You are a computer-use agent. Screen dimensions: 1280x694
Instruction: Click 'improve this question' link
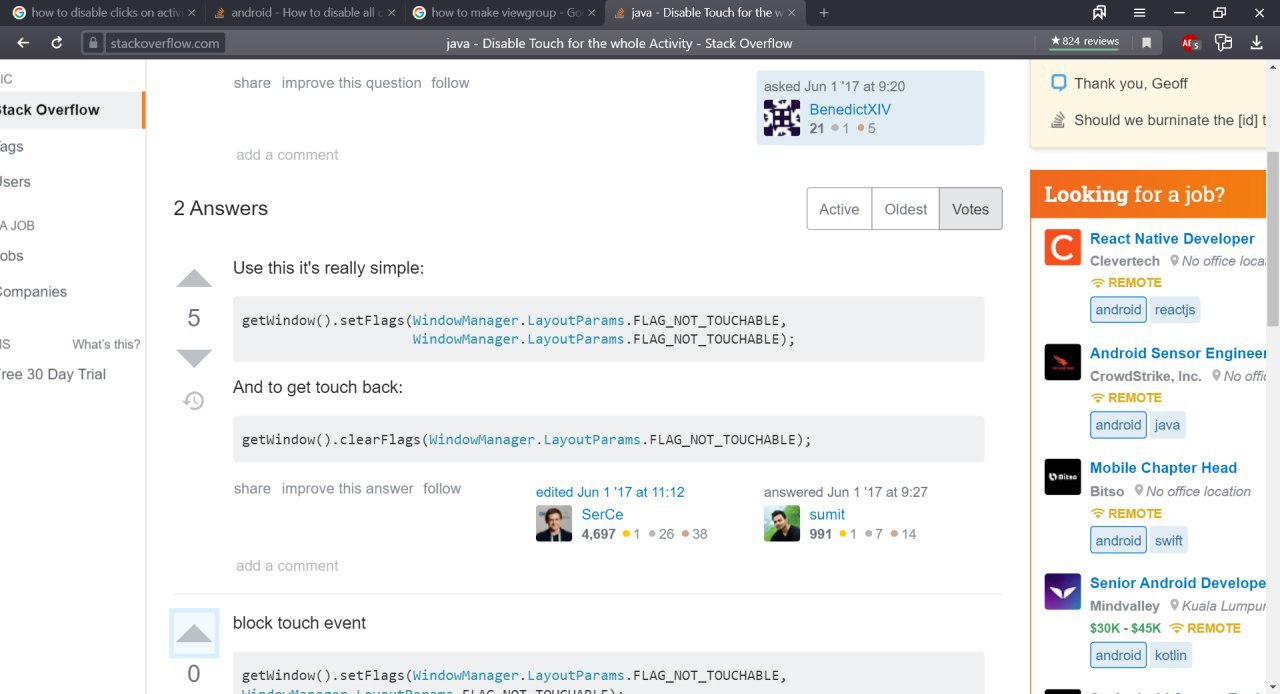351,83
